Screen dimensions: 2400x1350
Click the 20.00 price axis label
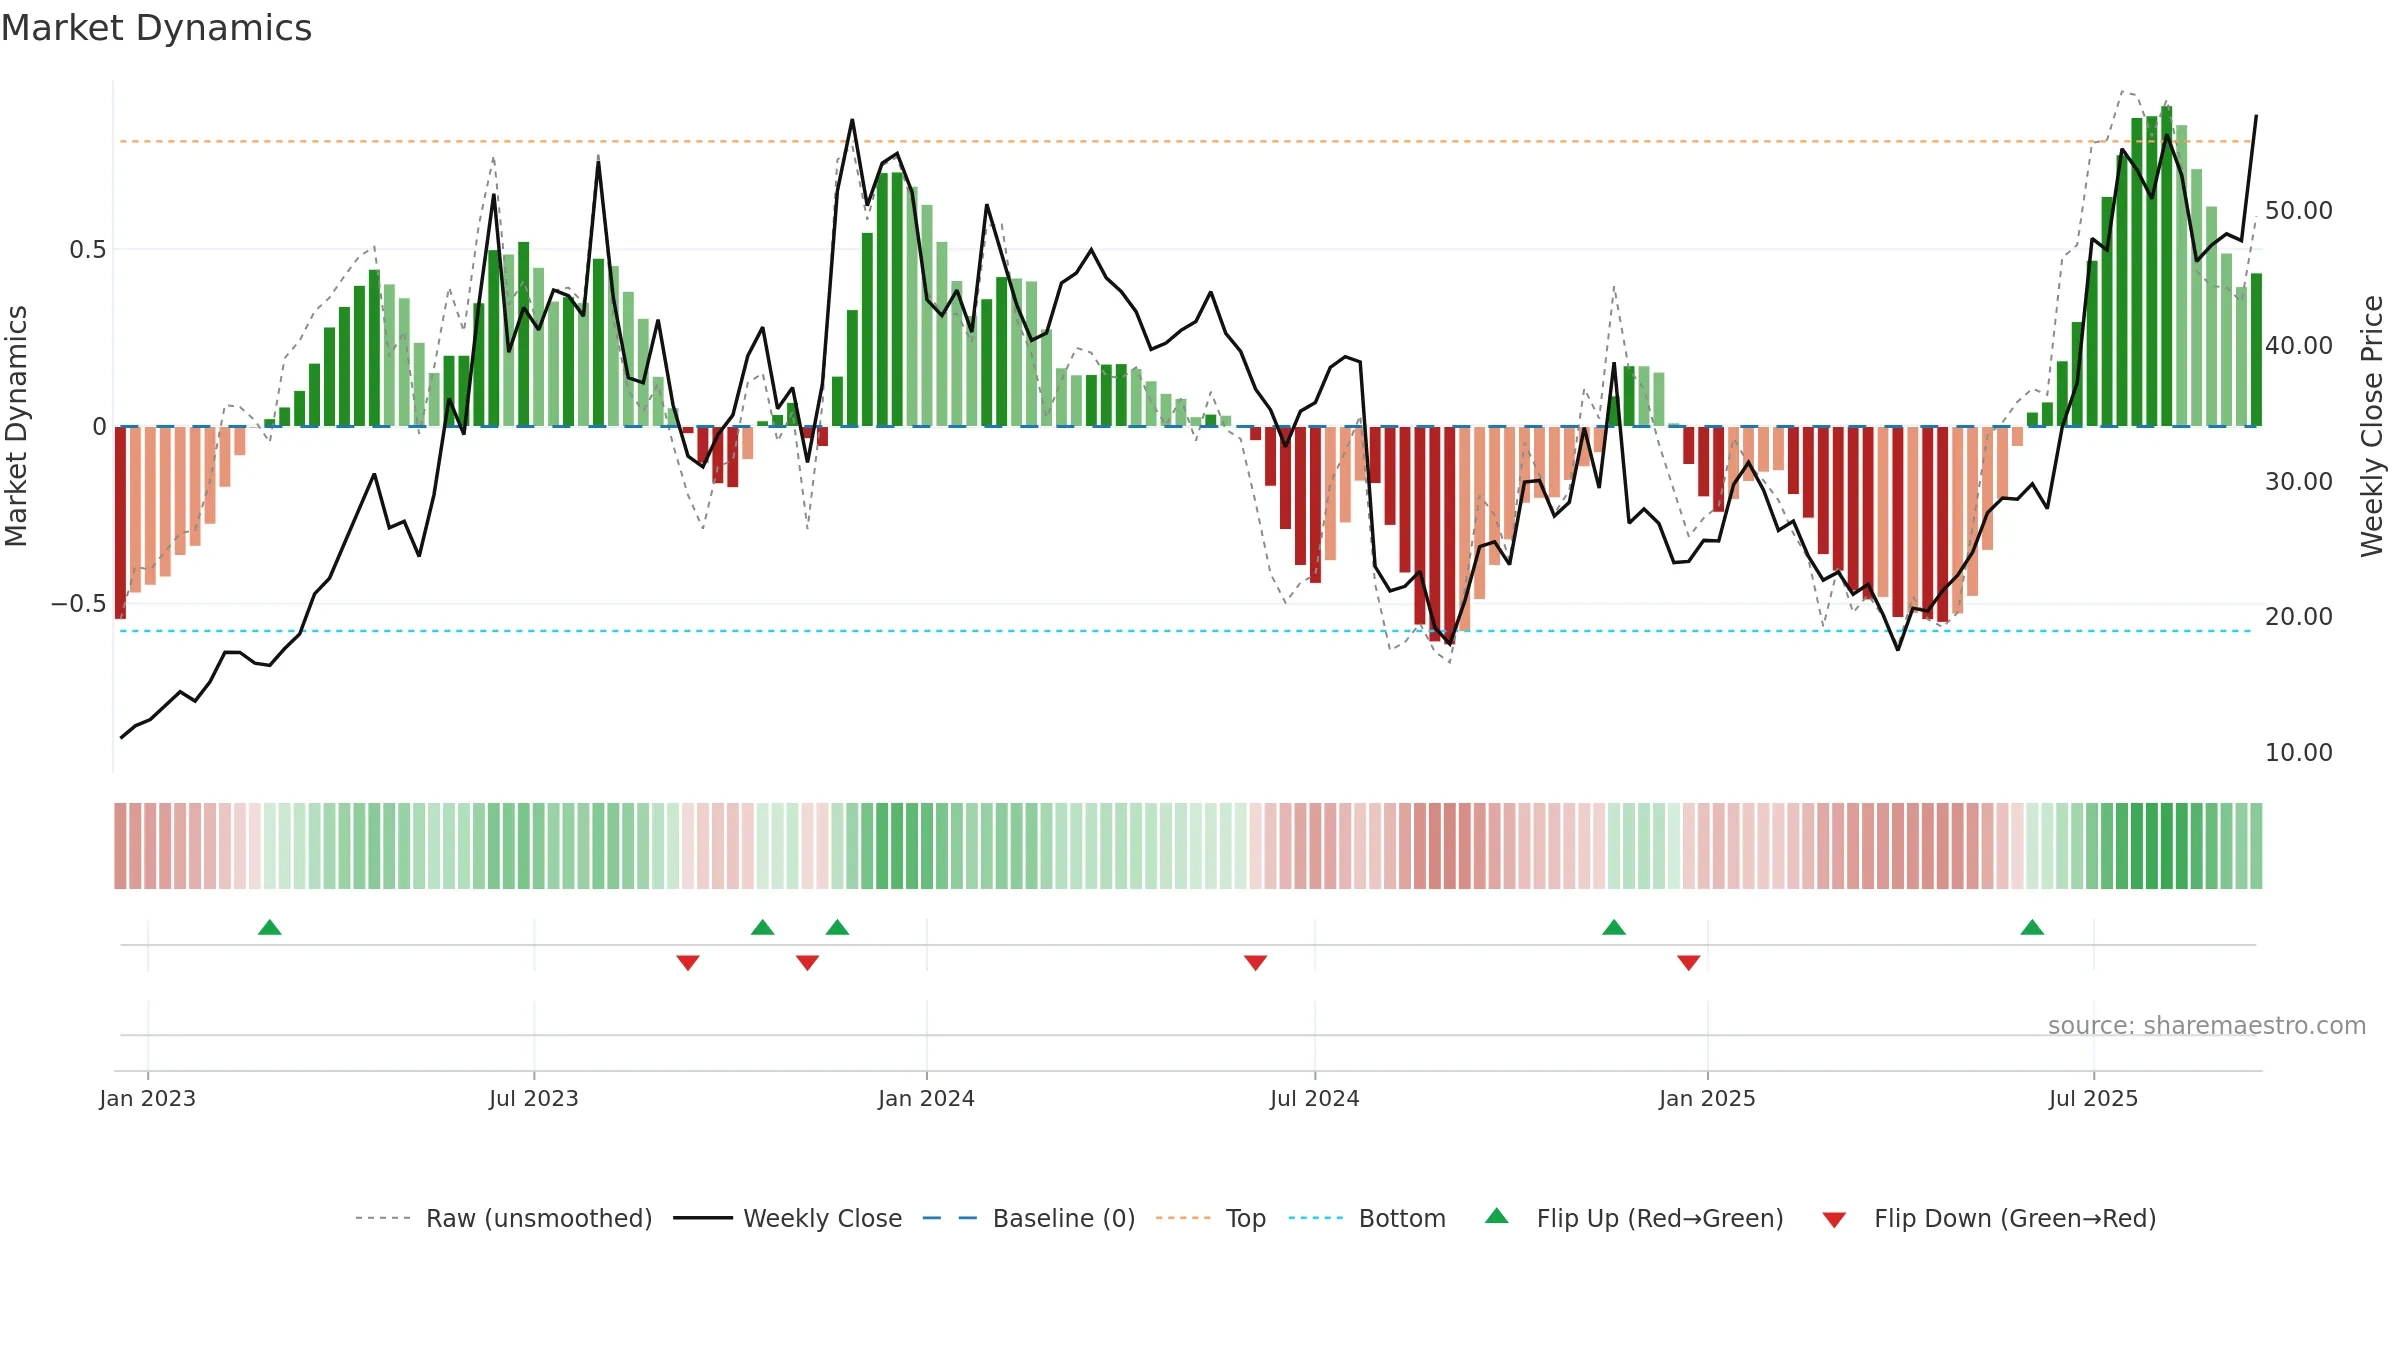point(2299,617)
